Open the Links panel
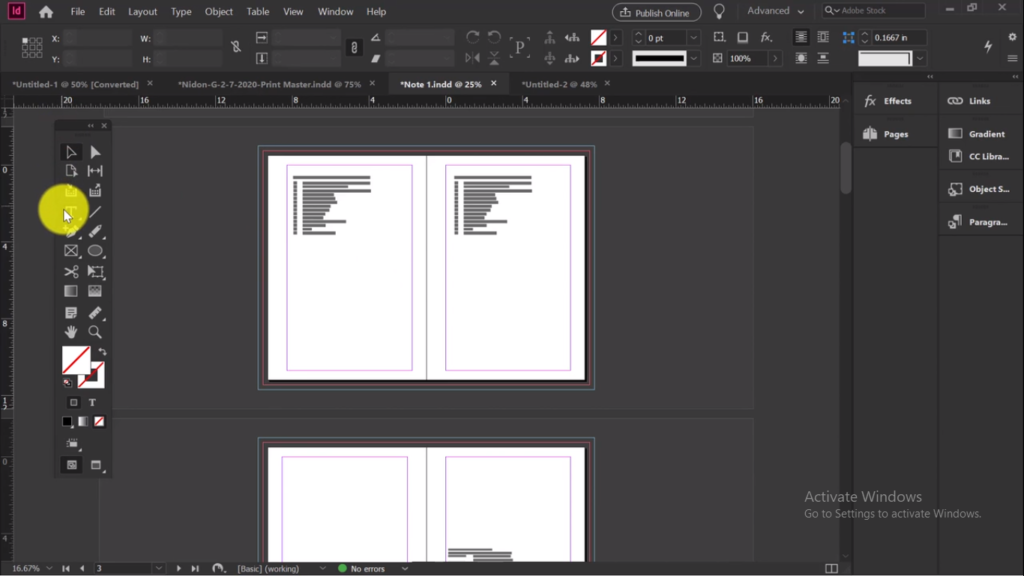1024x576 pixels. point(969,101)
